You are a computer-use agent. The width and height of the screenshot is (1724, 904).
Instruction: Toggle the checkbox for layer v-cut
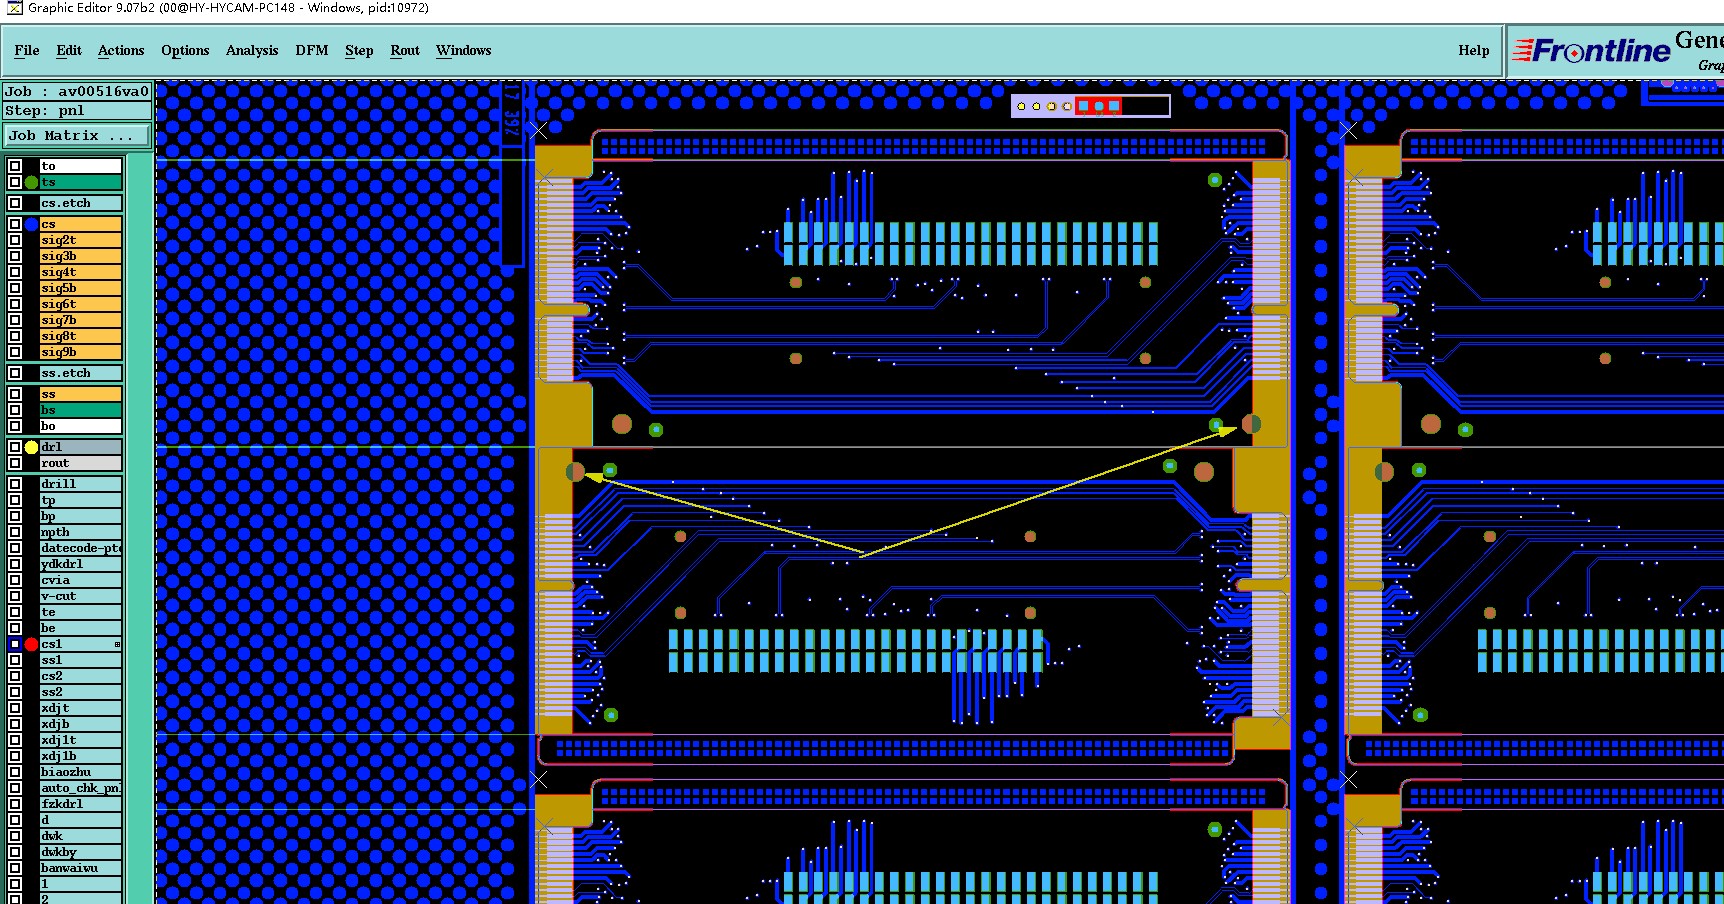15,596
